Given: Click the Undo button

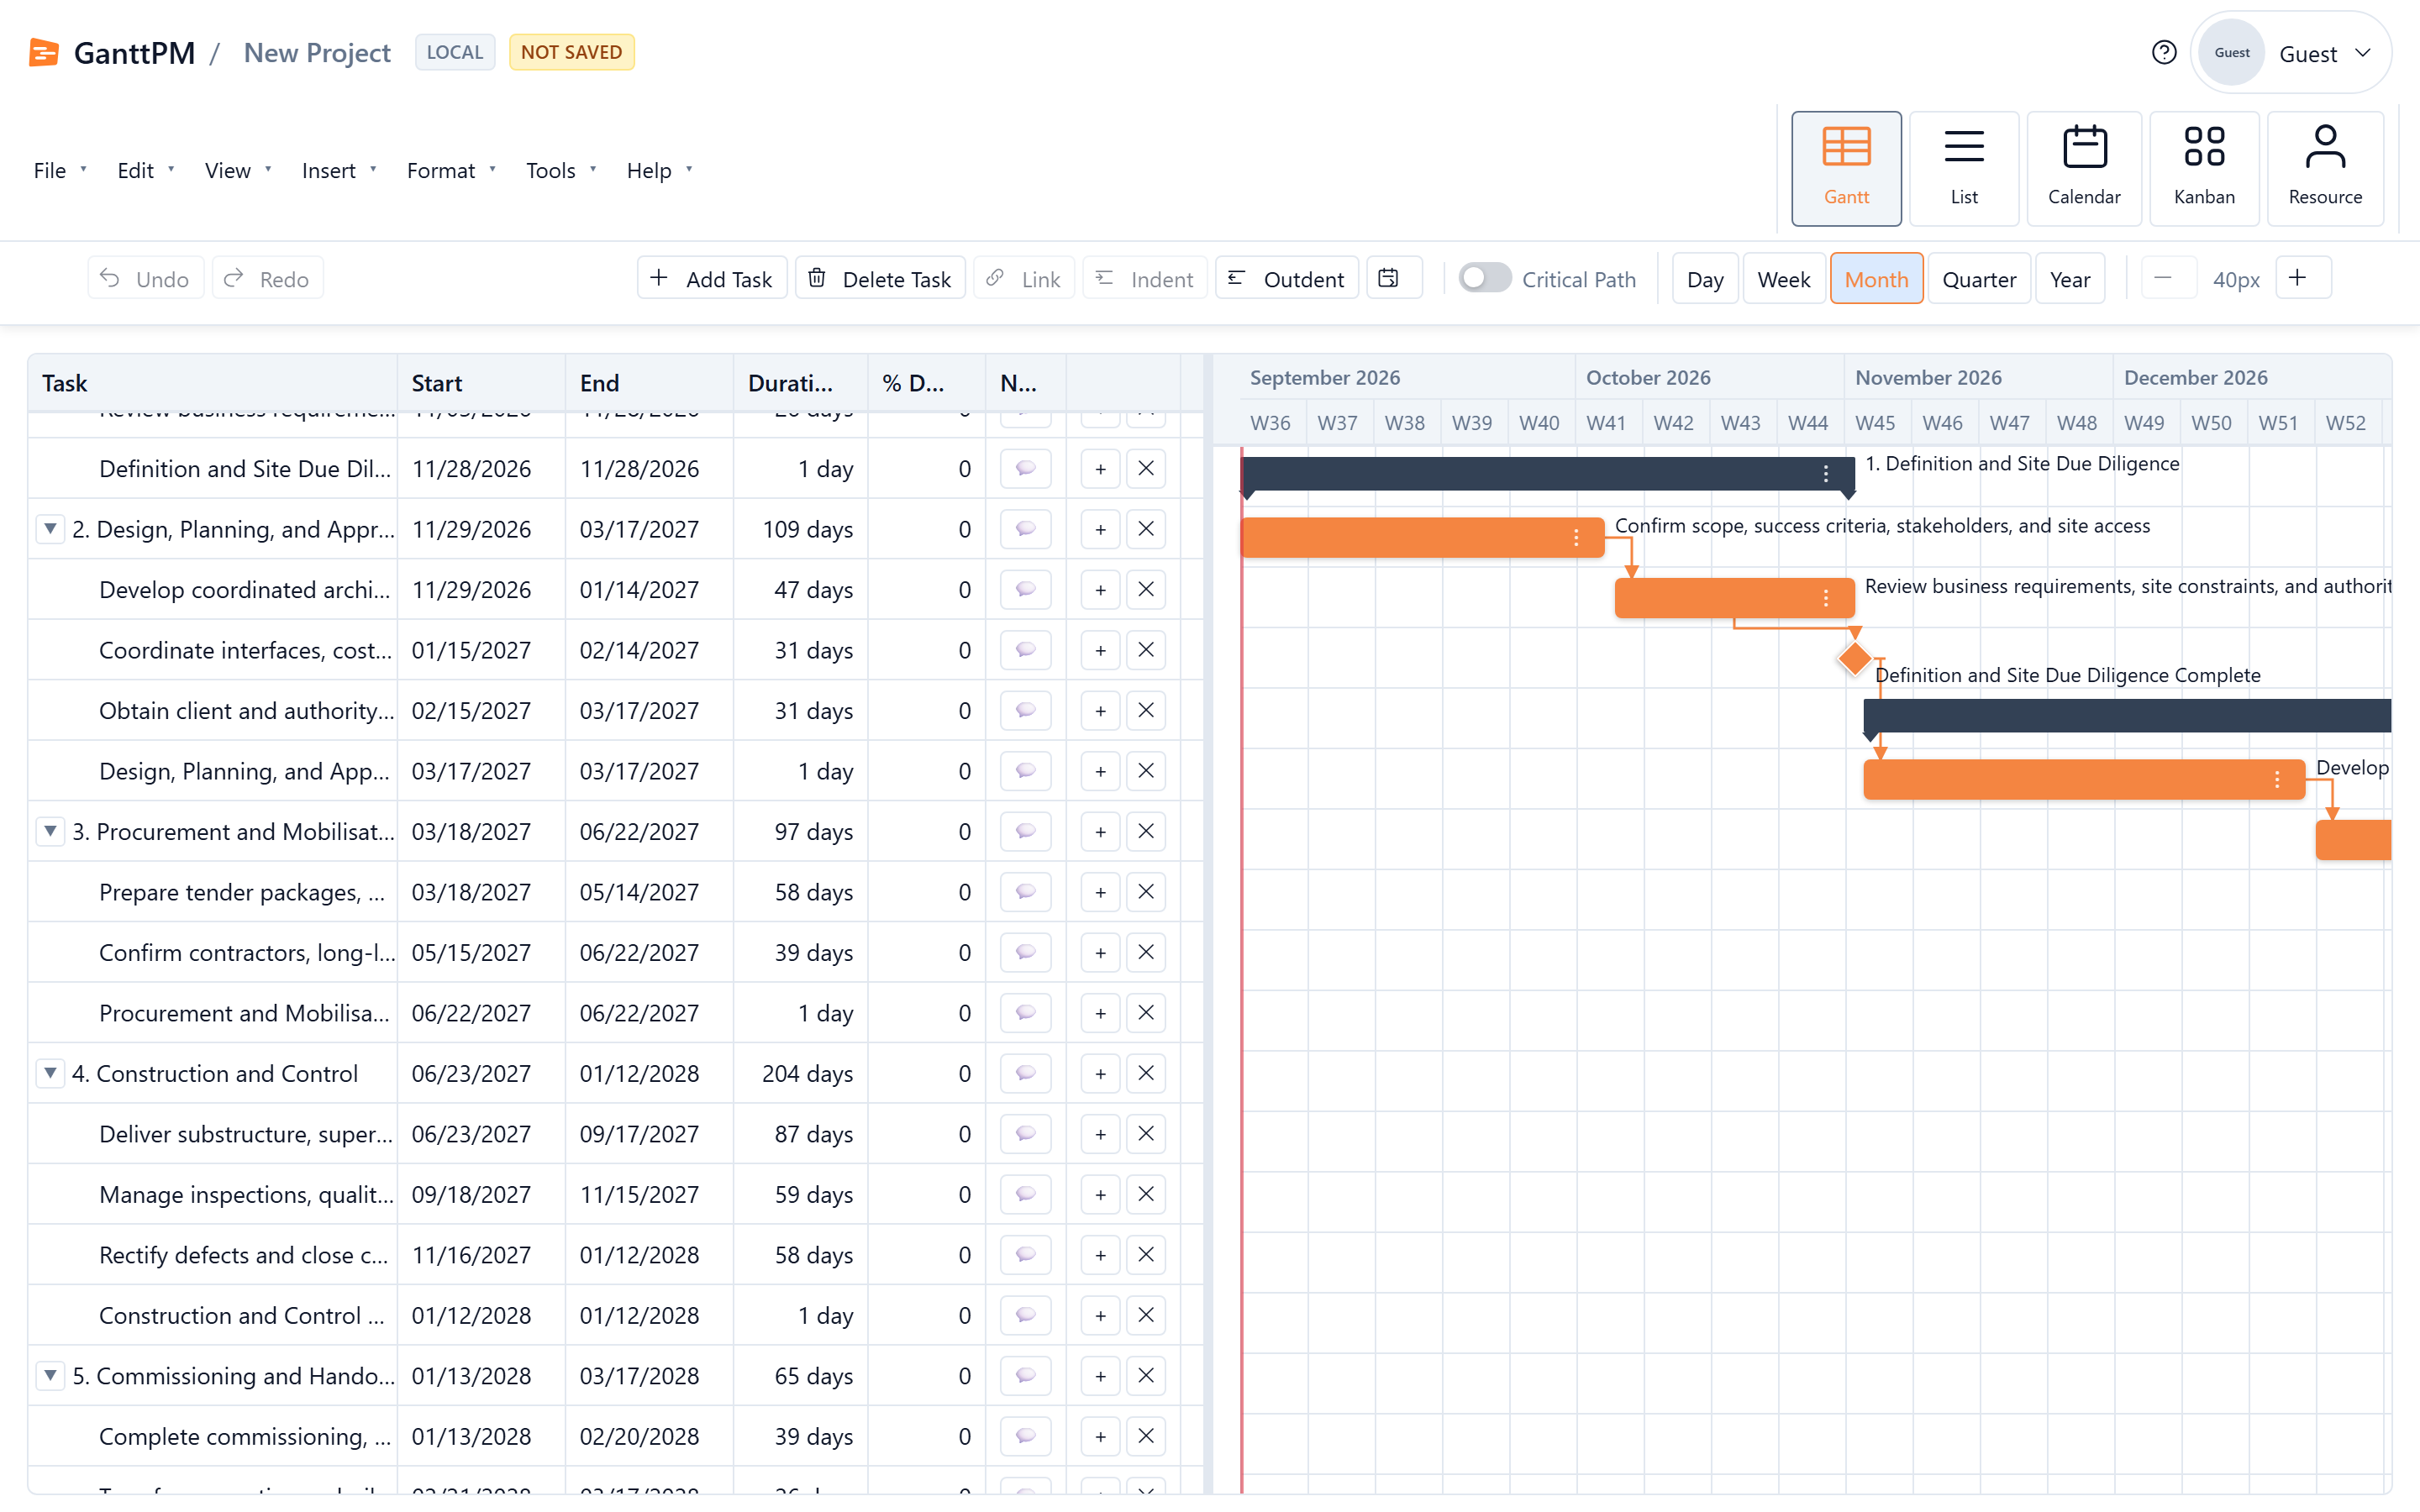Looking at the screenshot, I should coord(146,278).
